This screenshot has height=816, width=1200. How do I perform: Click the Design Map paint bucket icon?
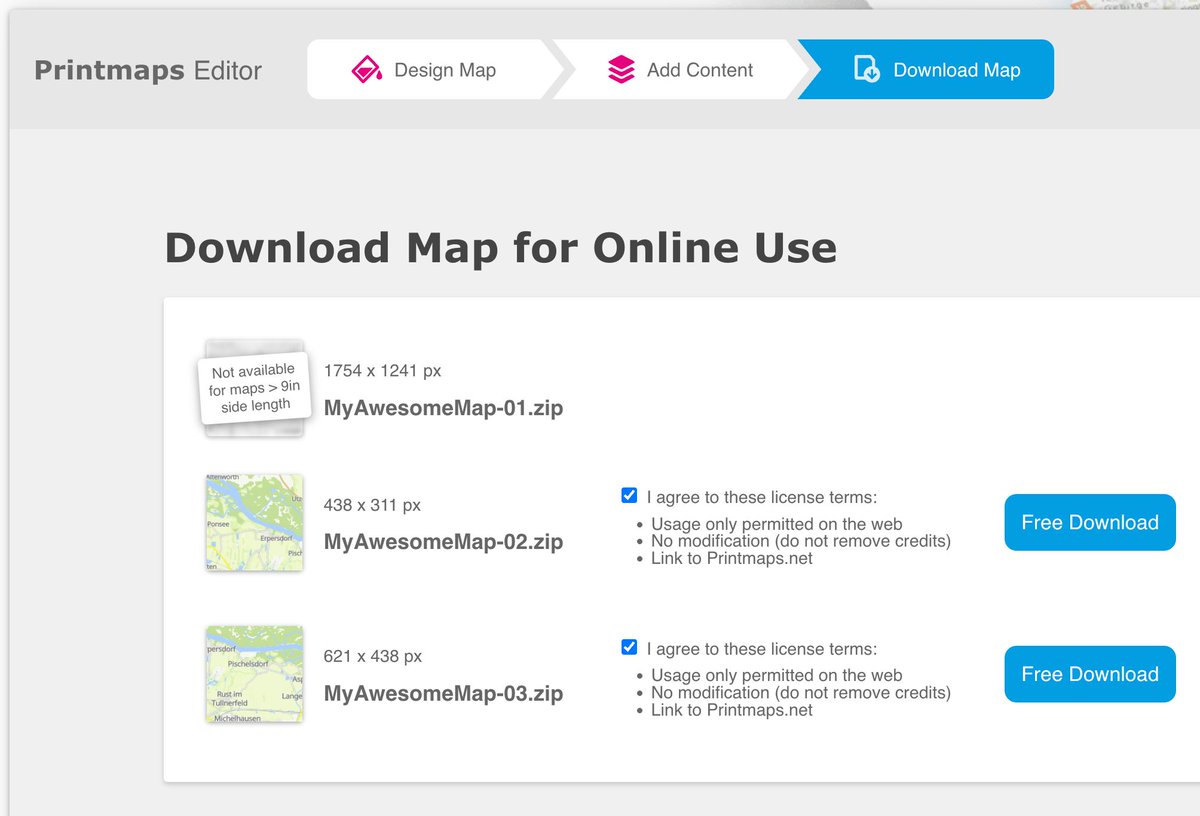pyautogui.click(x=366, y=70)
